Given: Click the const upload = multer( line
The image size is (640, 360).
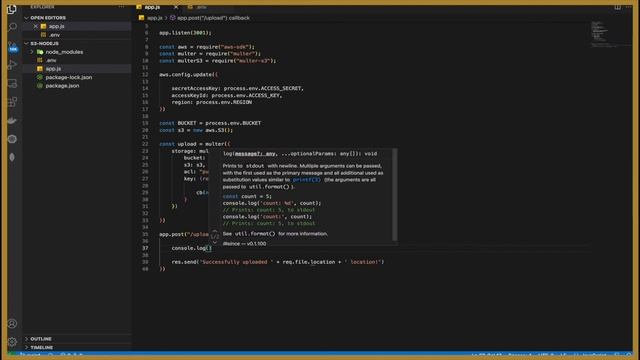Looking at the screenshot, I should pos(195,144).
